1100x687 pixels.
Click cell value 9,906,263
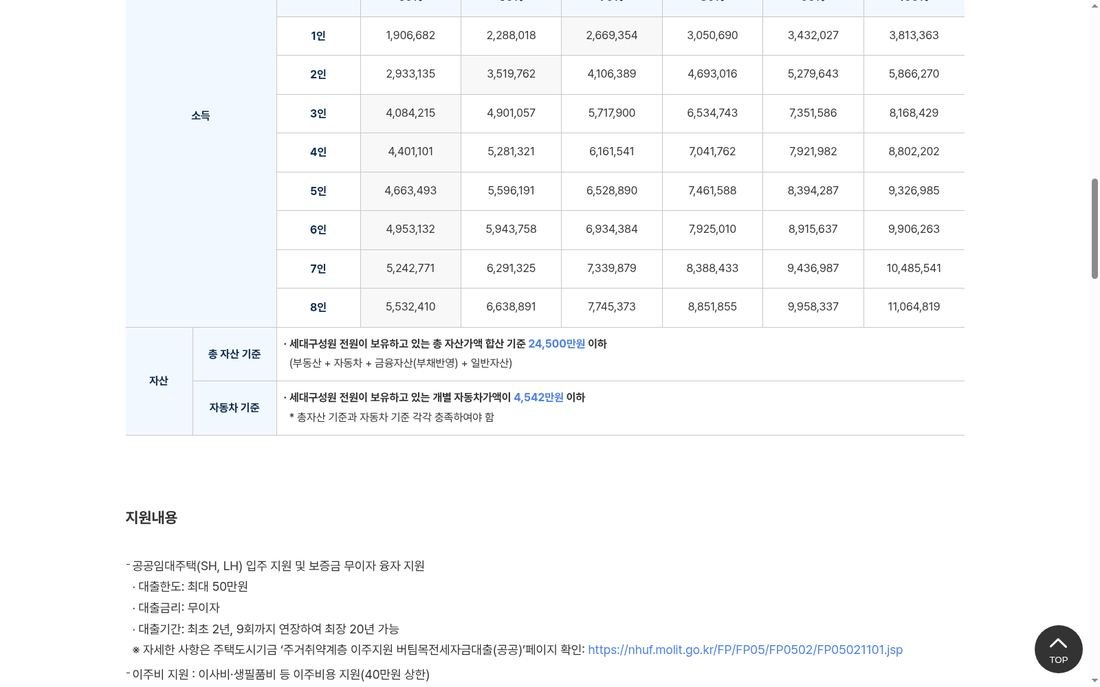(x=913, y=229)
